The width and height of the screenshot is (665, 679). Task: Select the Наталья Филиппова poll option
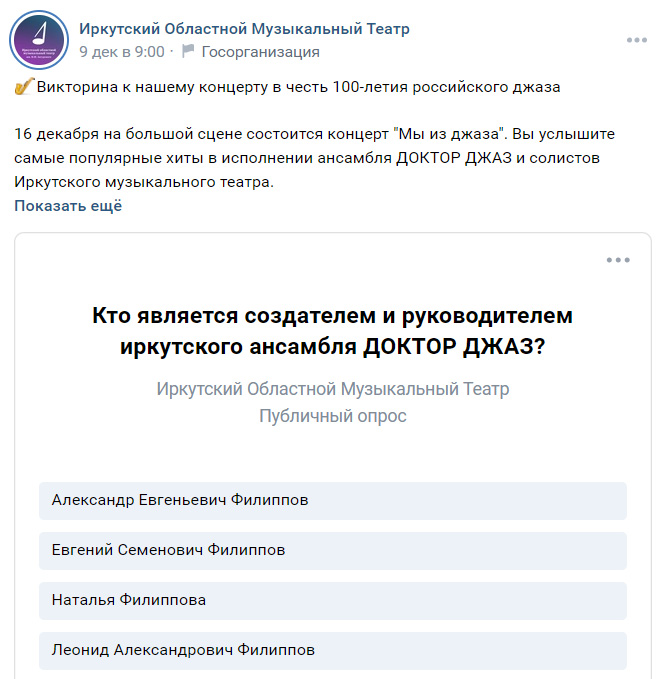(332, 601)
